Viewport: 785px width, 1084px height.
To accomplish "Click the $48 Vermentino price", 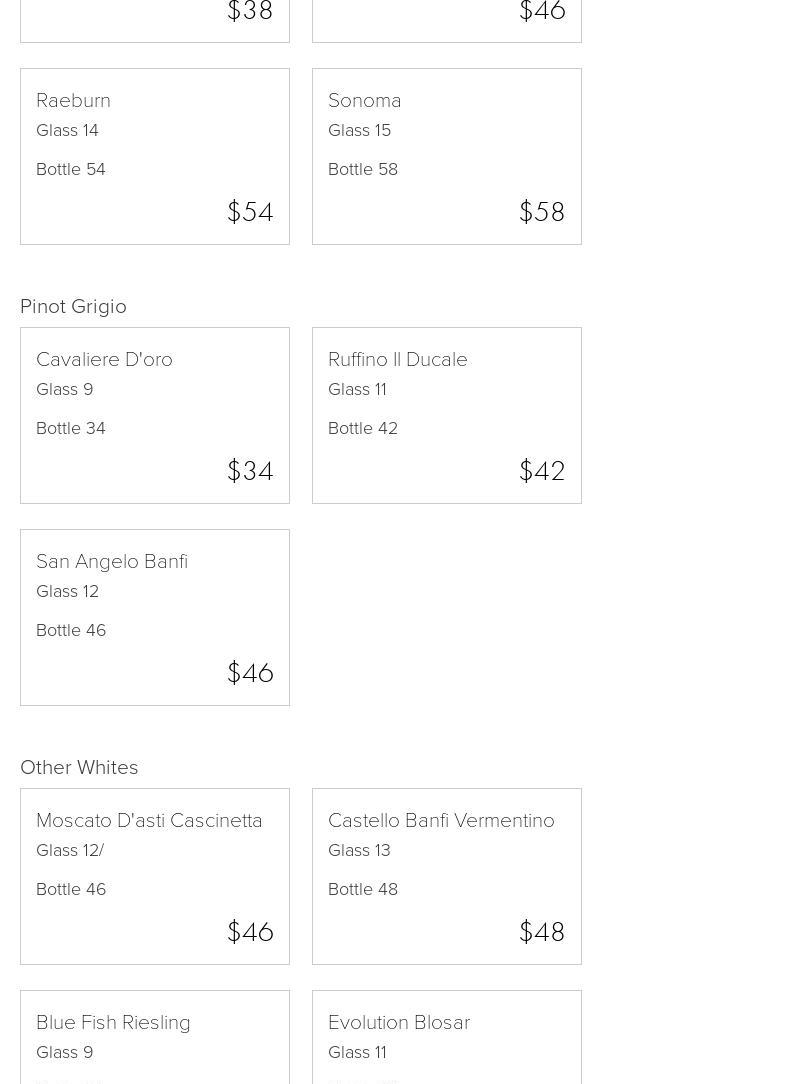I will tap(542, 932).
